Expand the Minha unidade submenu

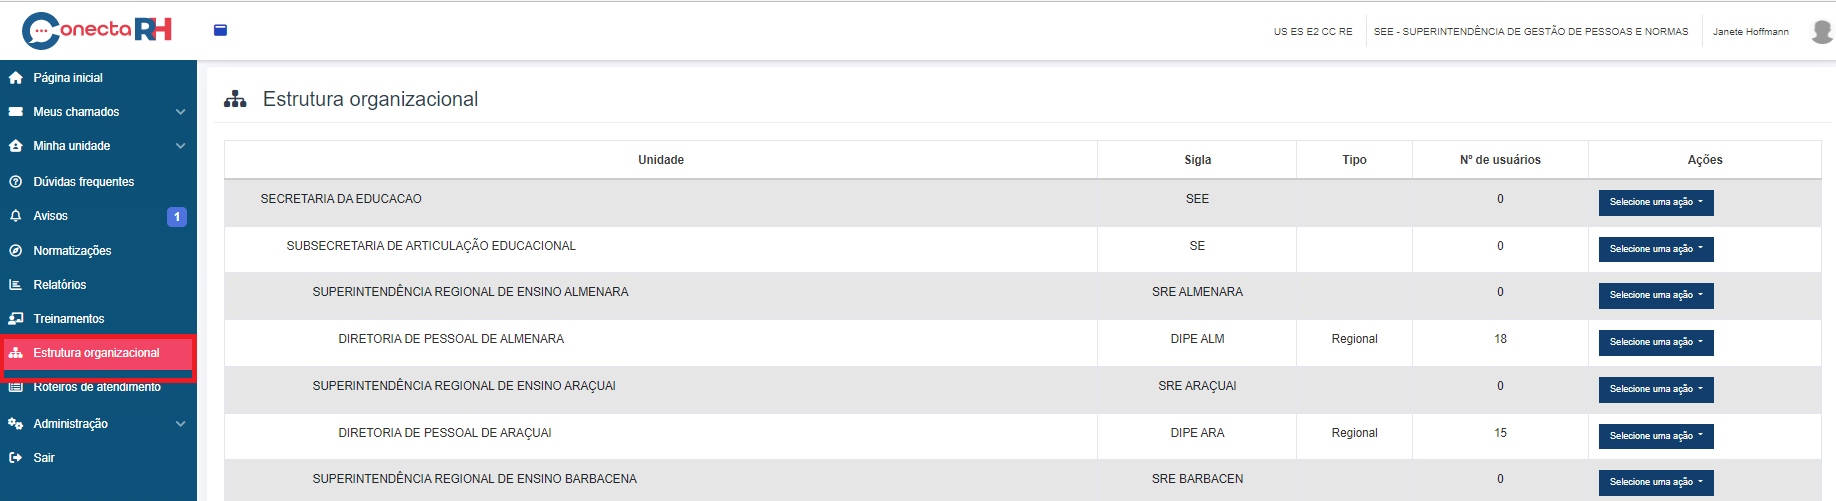[x=180, y=146]
